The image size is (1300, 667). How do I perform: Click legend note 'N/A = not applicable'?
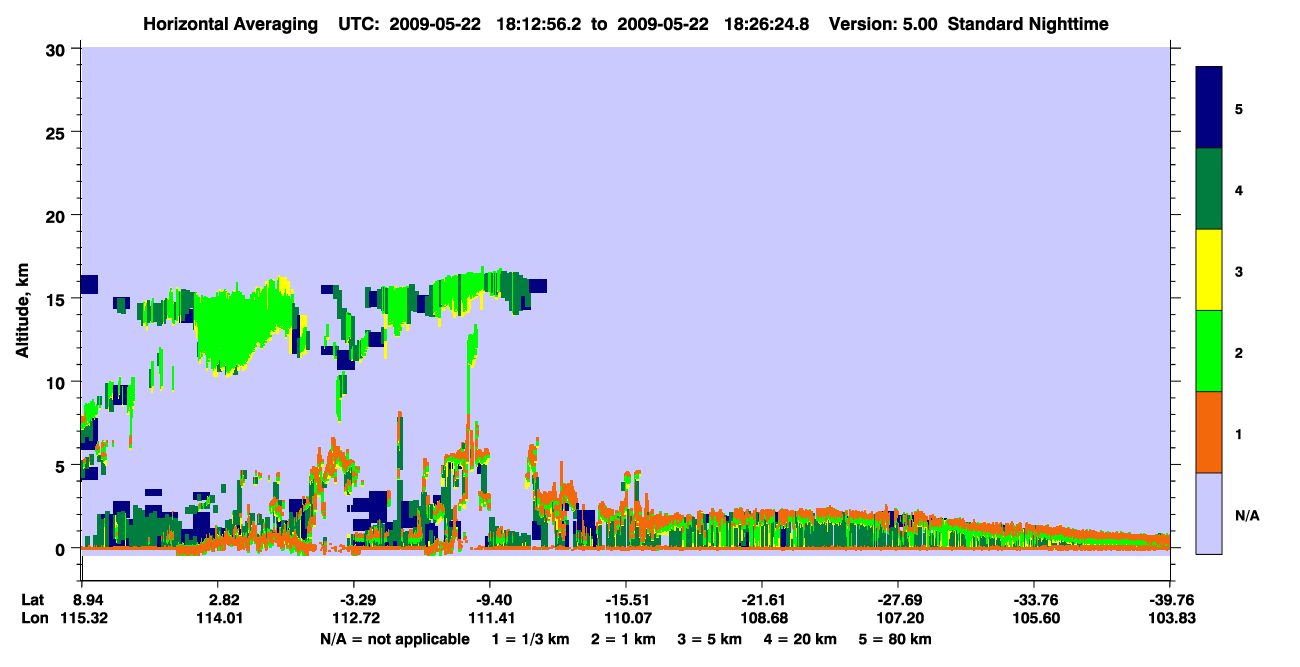[394, 639]
